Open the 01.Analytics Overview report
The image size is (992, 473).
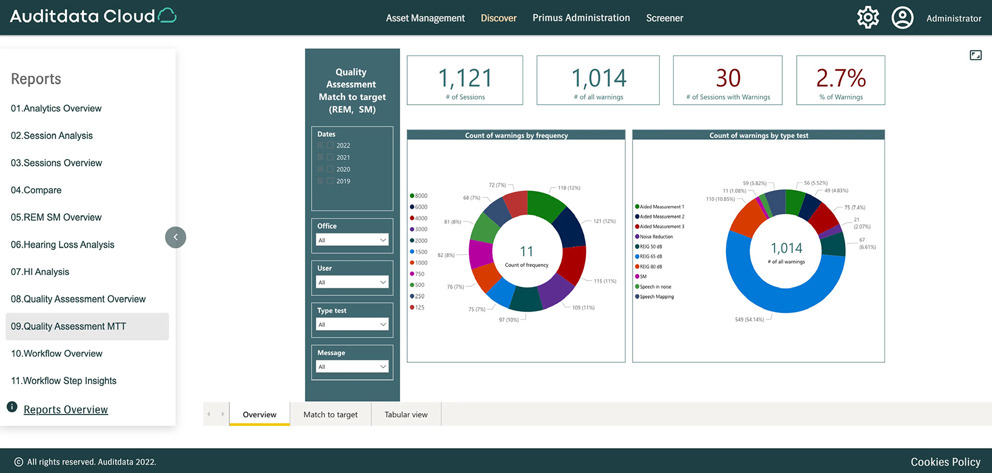[56, 108]
